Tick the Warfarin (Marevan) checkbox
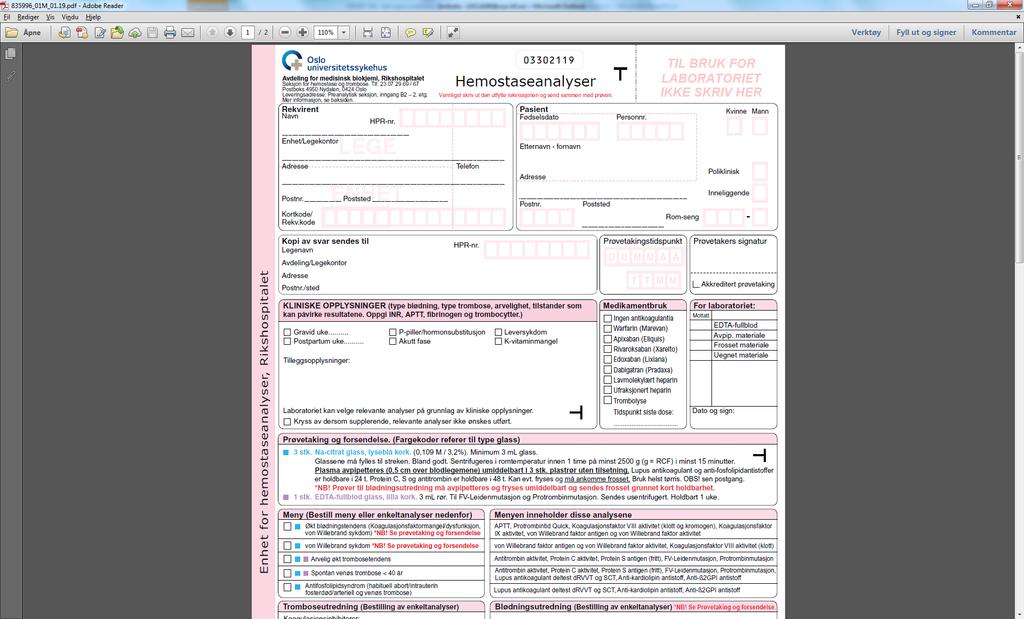1024x619 pixels. (x=607, y=328)
